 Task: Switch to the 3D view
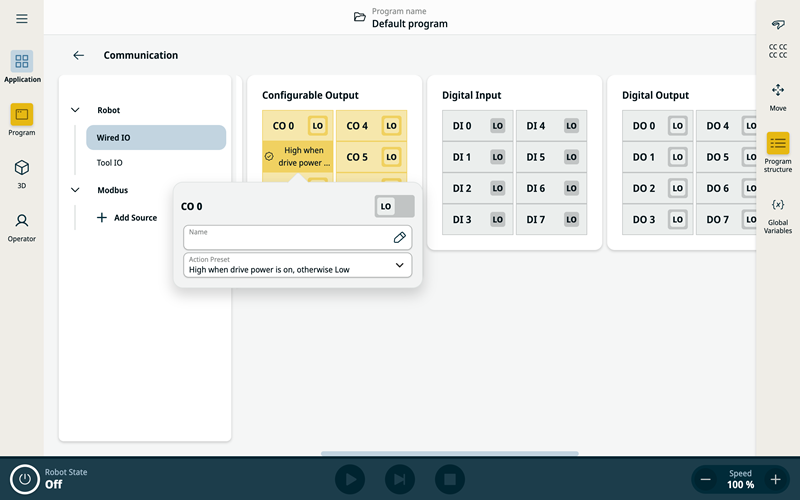(x=22, y=173)
